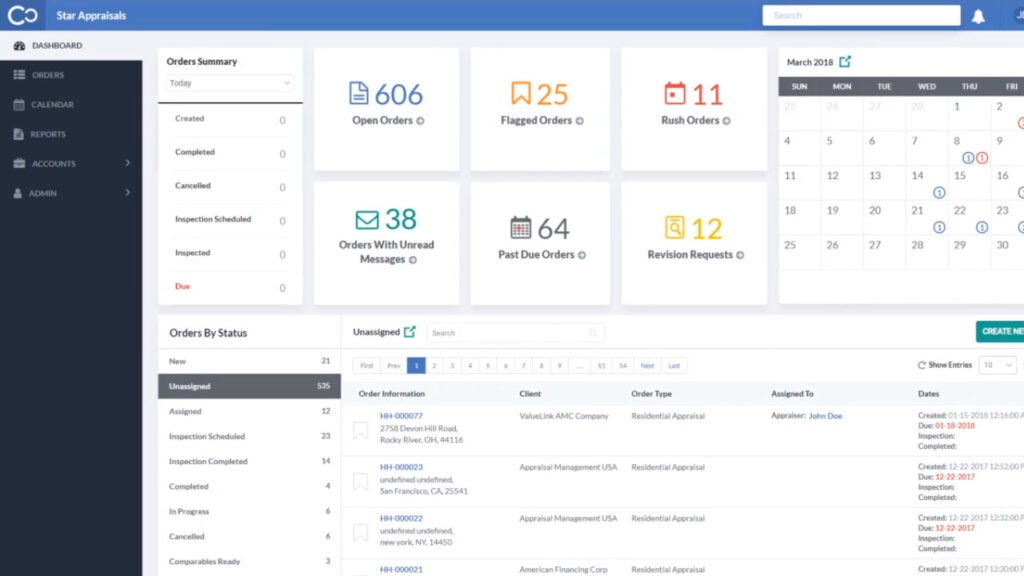
Task: Open the Show Entries count dropdown
Action: [997, 365]
